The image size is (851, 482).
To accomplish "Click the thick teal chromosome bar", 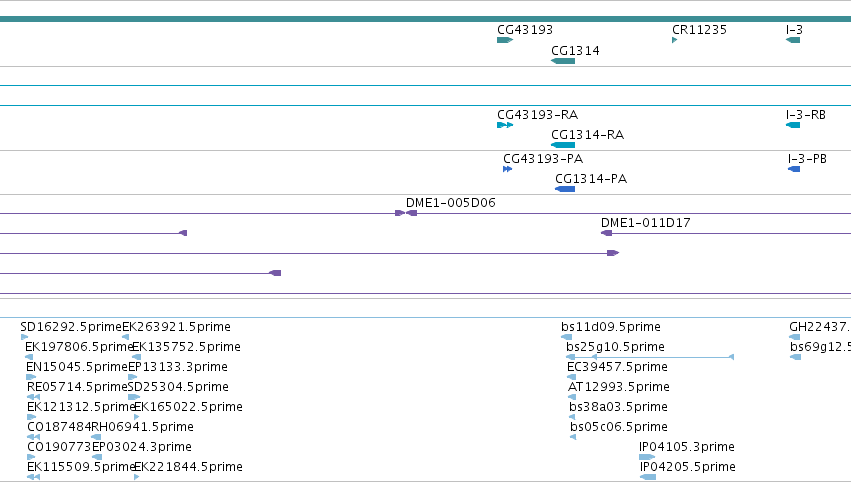I will (426, 19).
